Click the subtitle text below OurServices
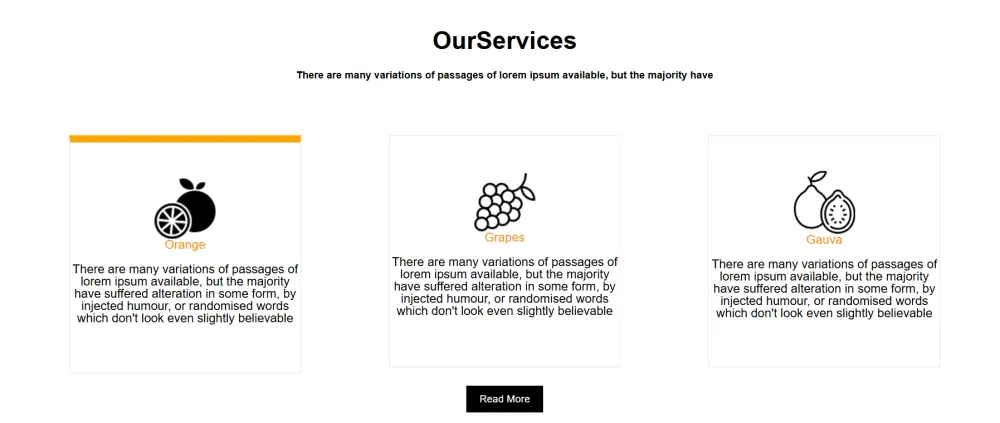 (x=504, y=75)
